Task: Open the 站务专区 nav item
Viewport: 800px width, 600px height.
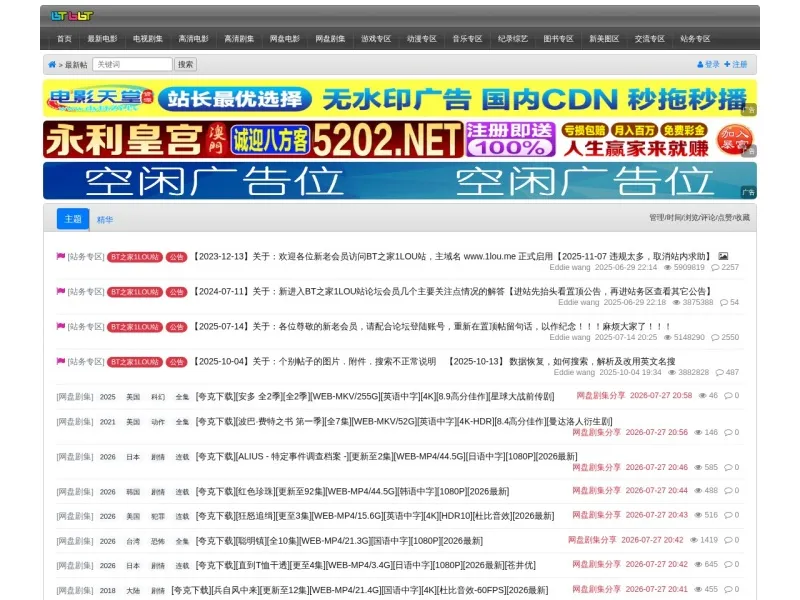Action: point(695,39)
